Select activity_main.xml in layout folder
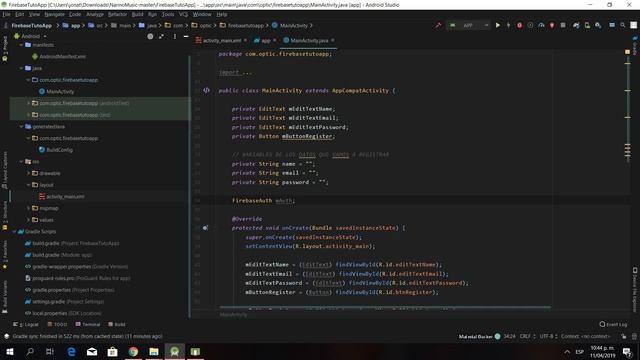 pos(65,196)
